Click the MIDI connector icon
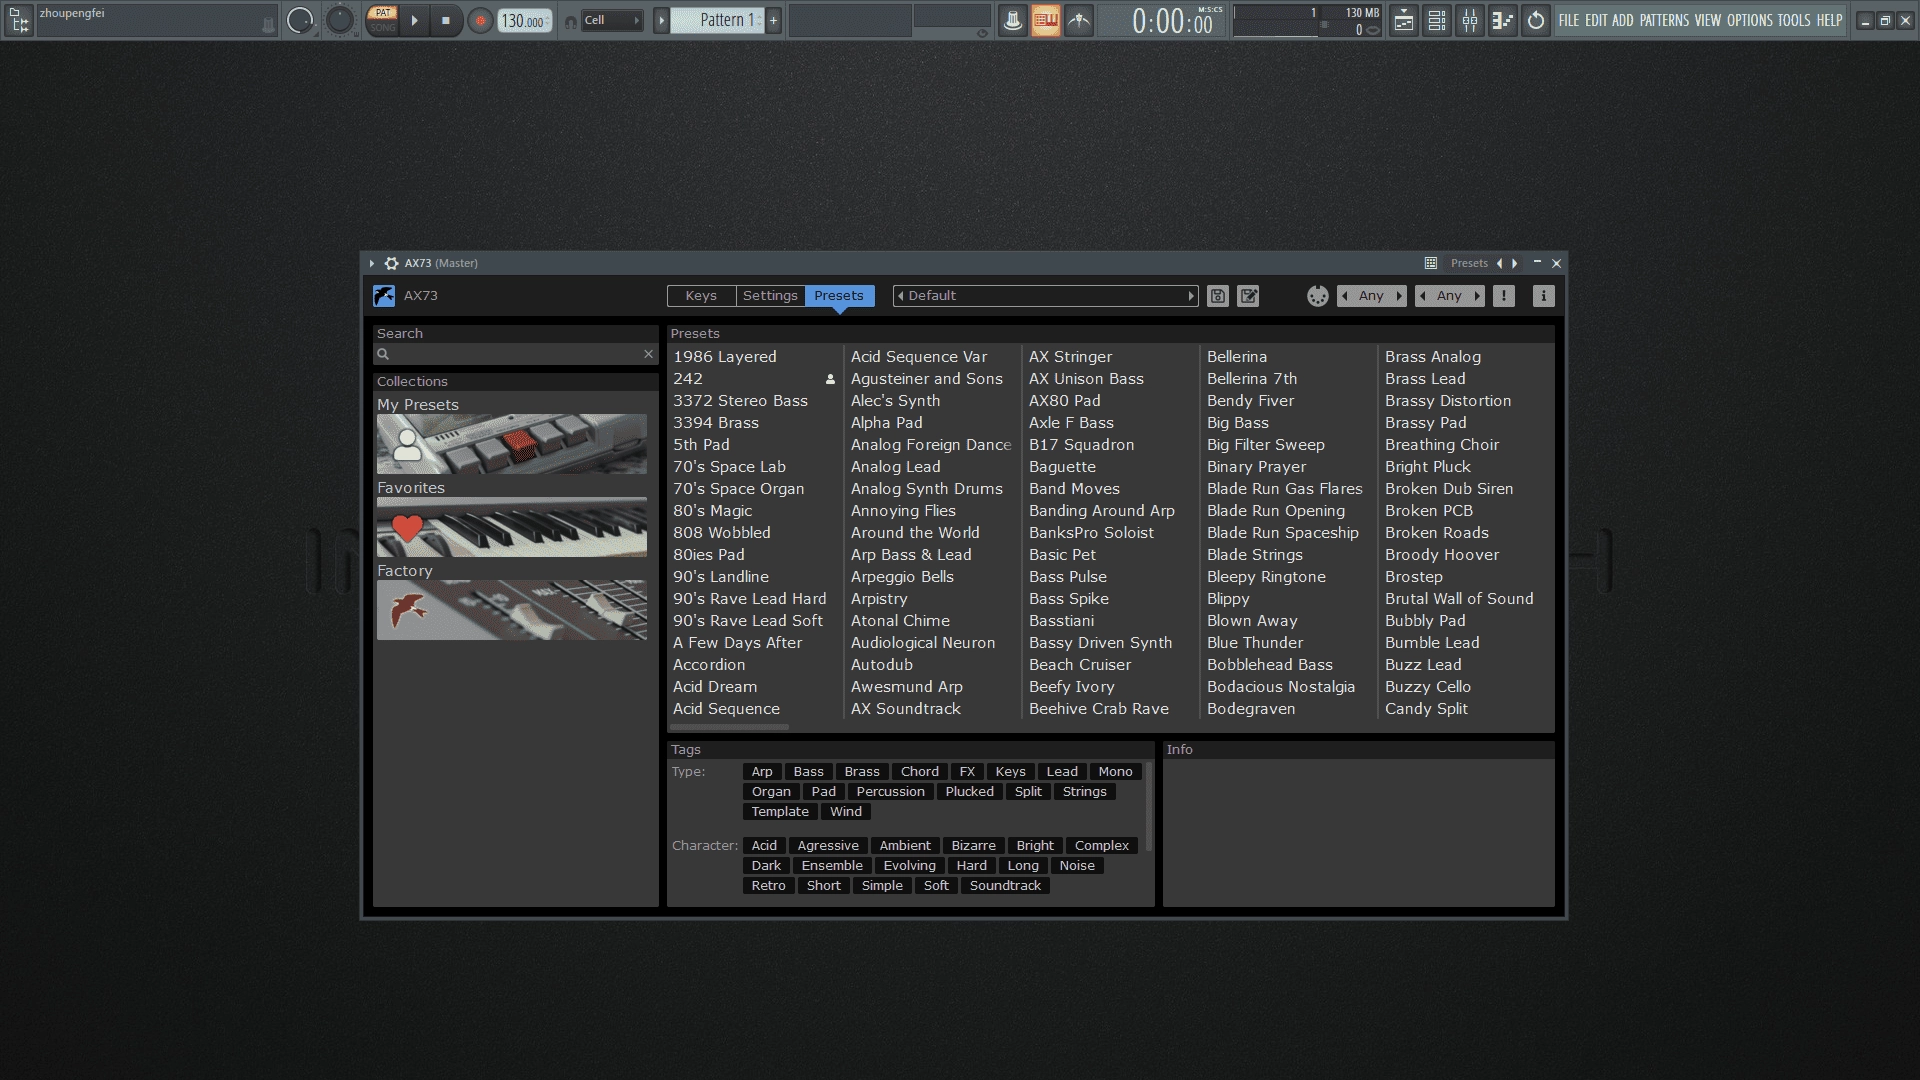This screenshot has width=1920, height=1080. click(1318, 296)
